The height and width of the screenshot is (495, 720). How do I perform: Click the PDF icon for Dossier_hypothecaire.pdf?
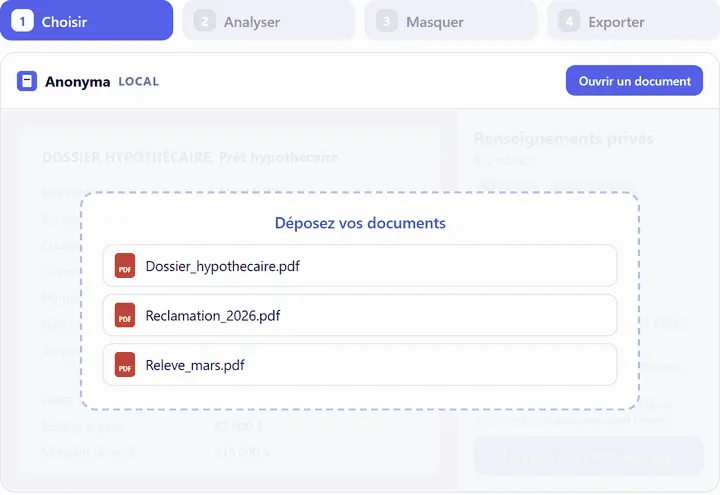(x=125, y=266)
